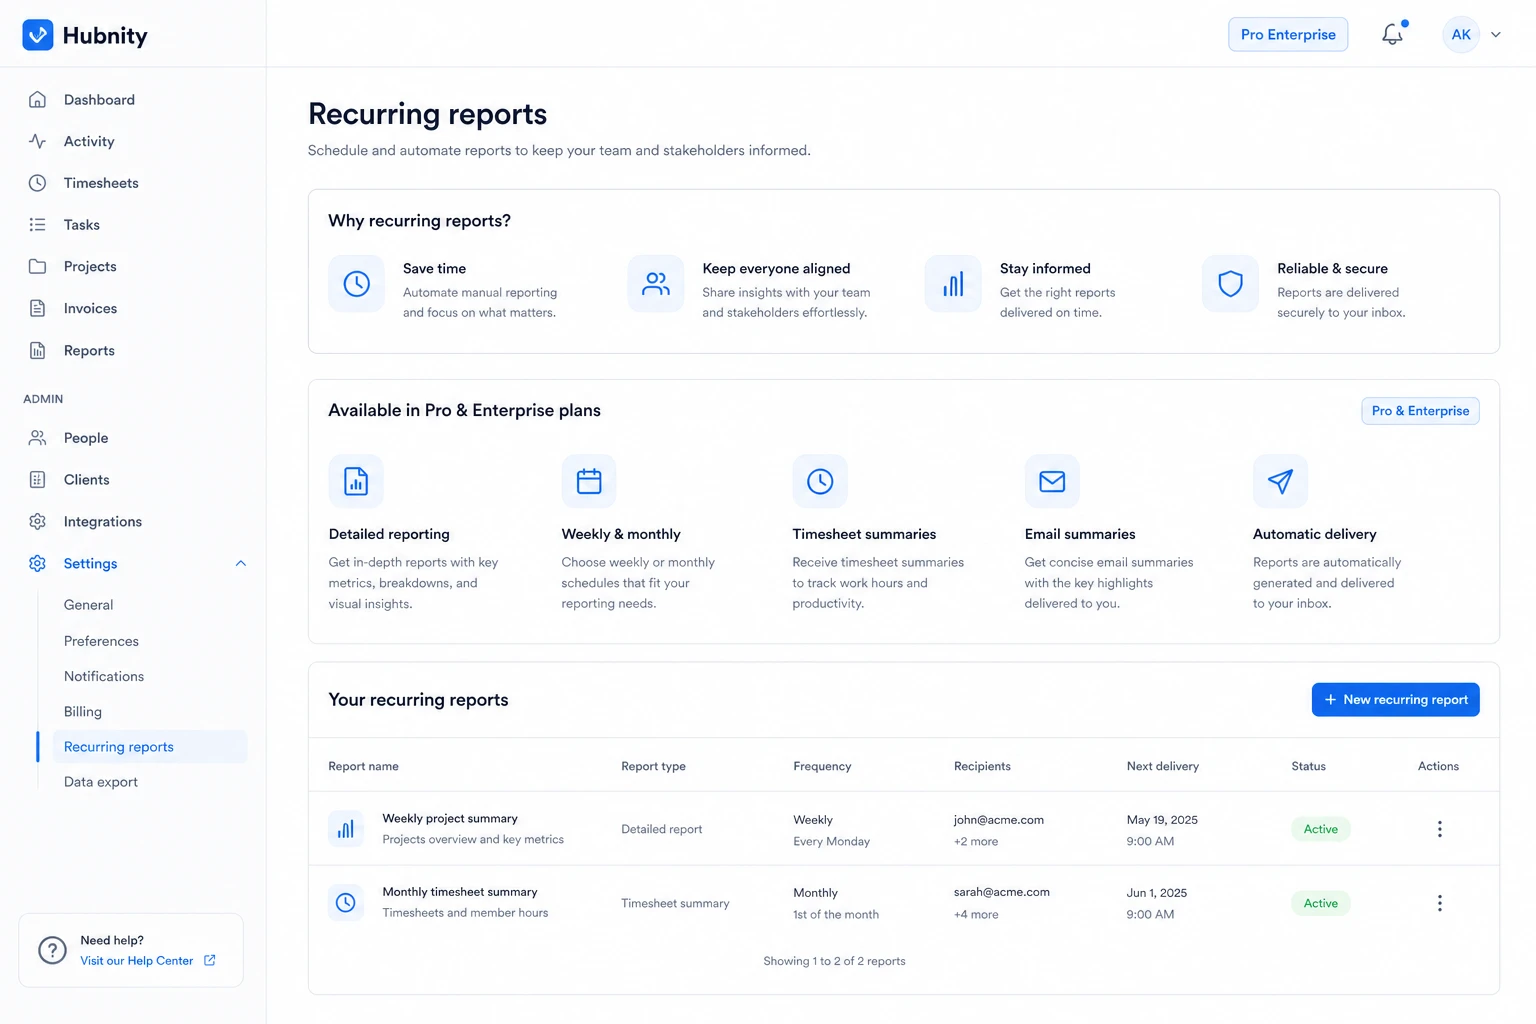This screenshot has height=1024, width=1536.
Task: Click the Status column header
Action: (x=1308, y=767)
